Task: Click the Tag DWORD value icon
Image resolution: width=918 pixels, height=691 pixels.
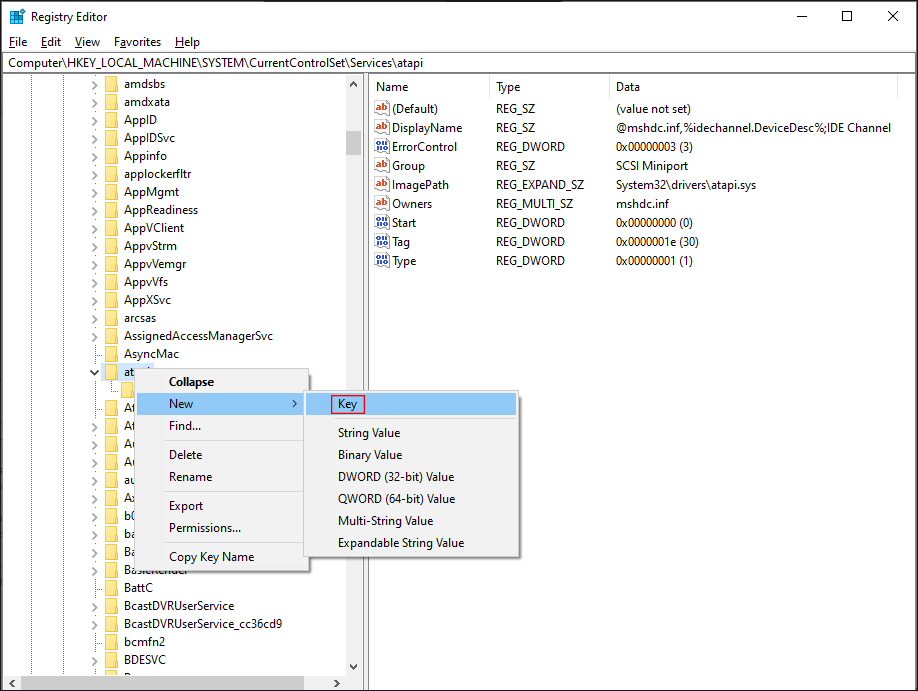Action: [382, 241]
